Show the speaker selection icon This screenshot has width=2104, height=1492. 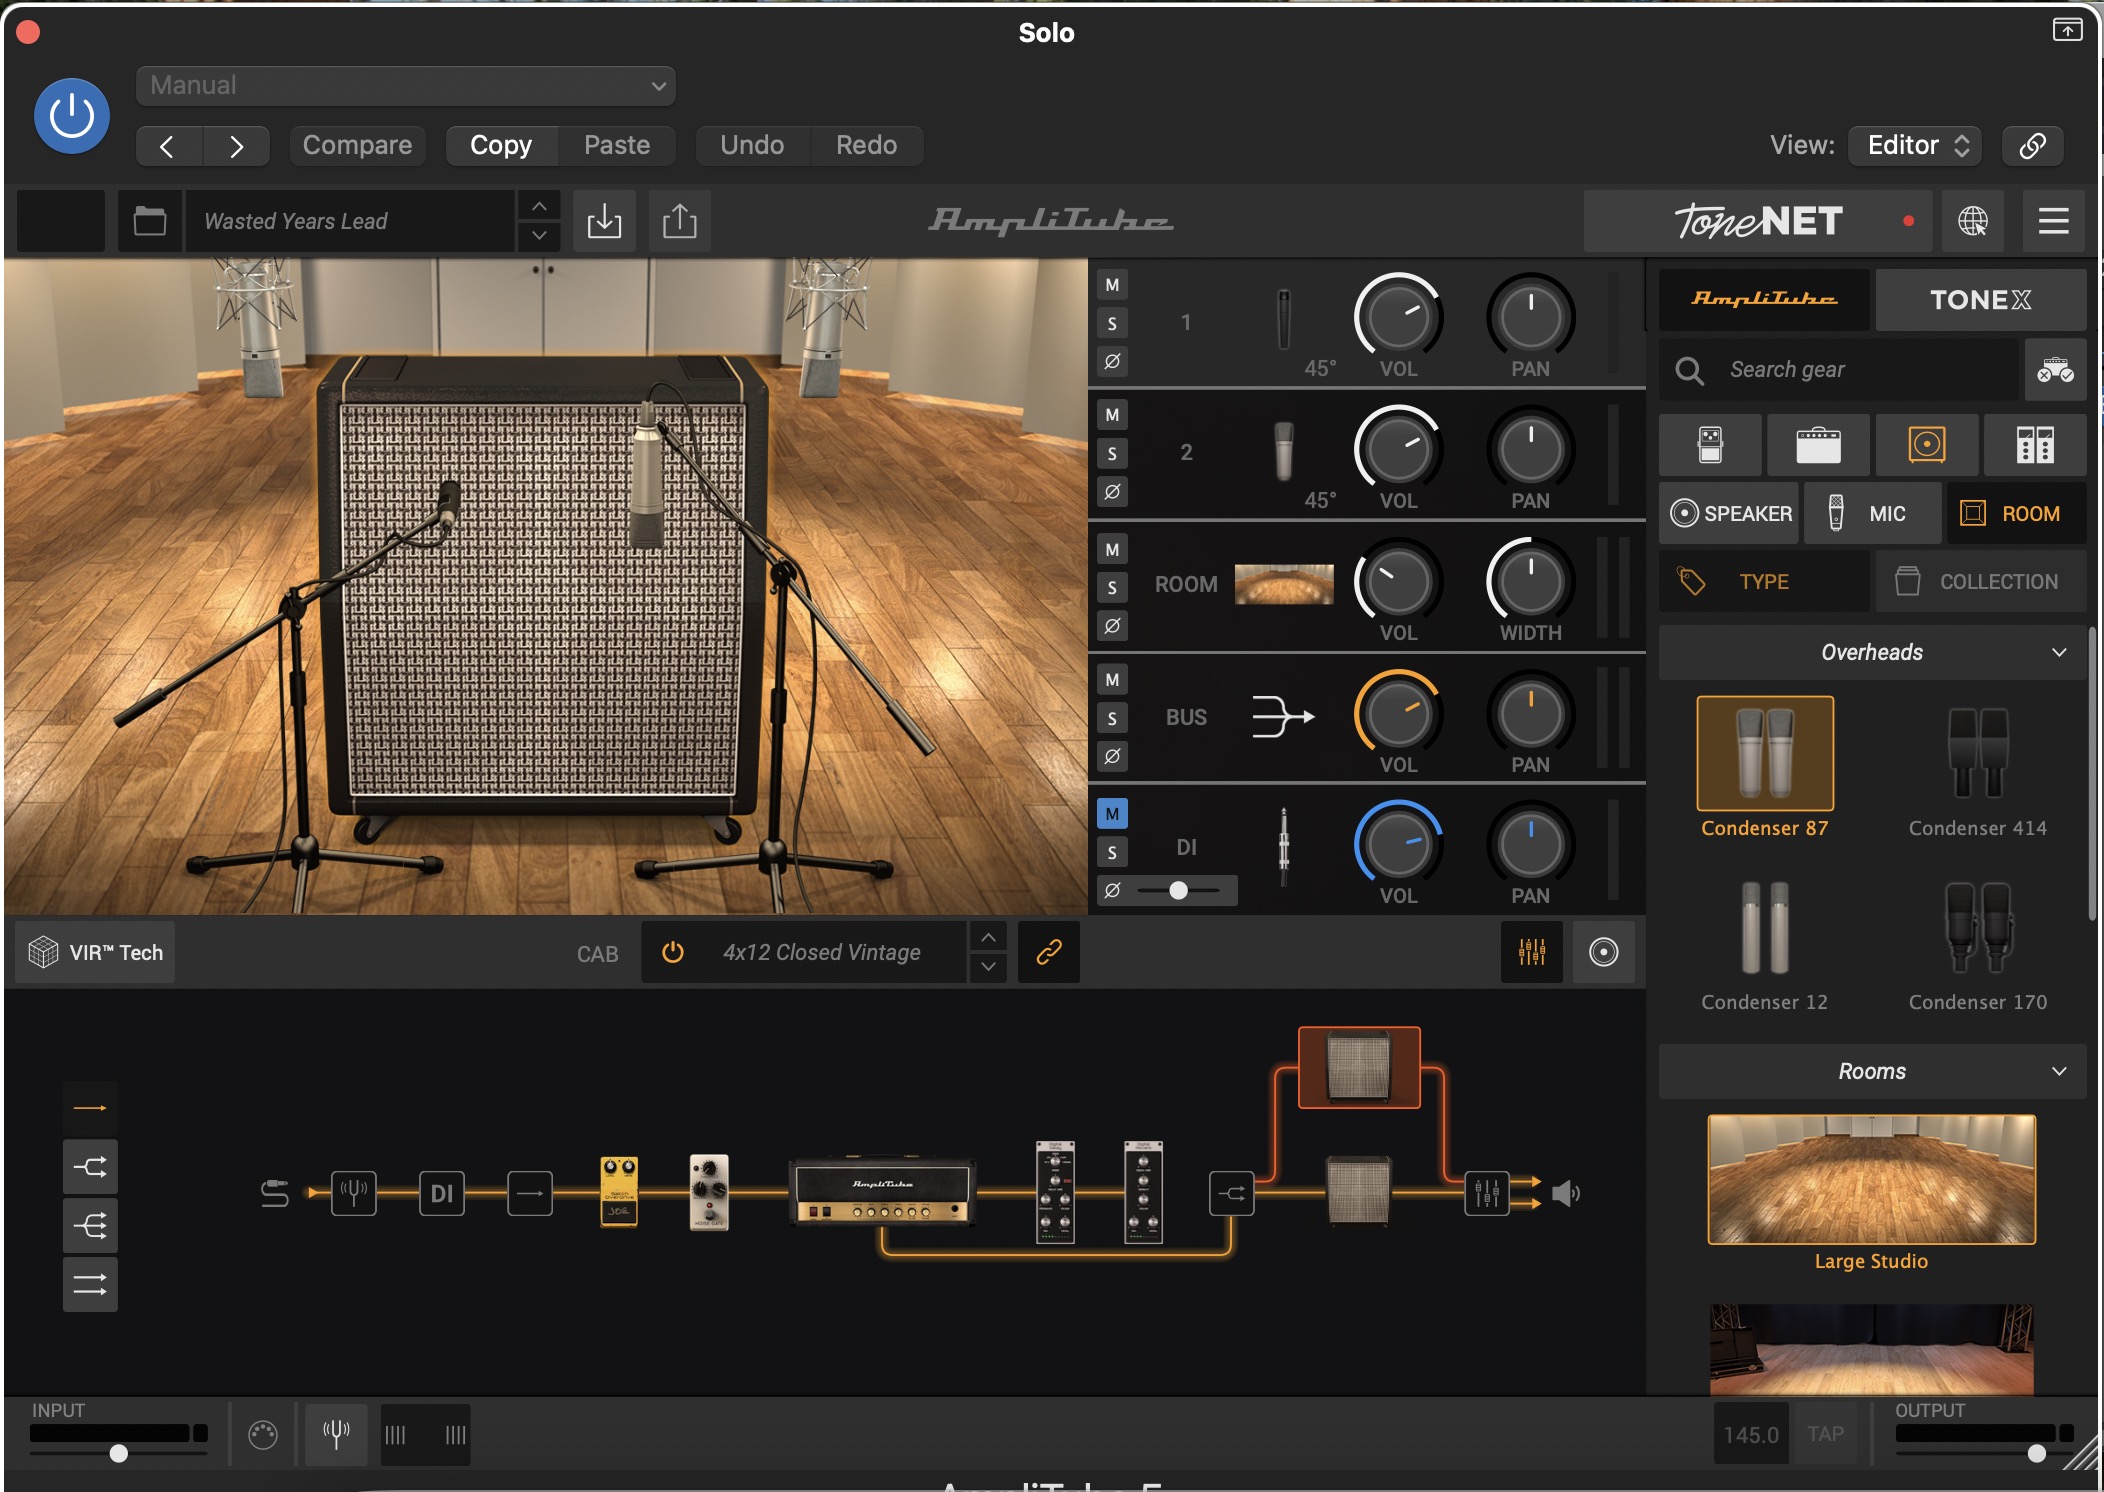[x=1604, y=952]
